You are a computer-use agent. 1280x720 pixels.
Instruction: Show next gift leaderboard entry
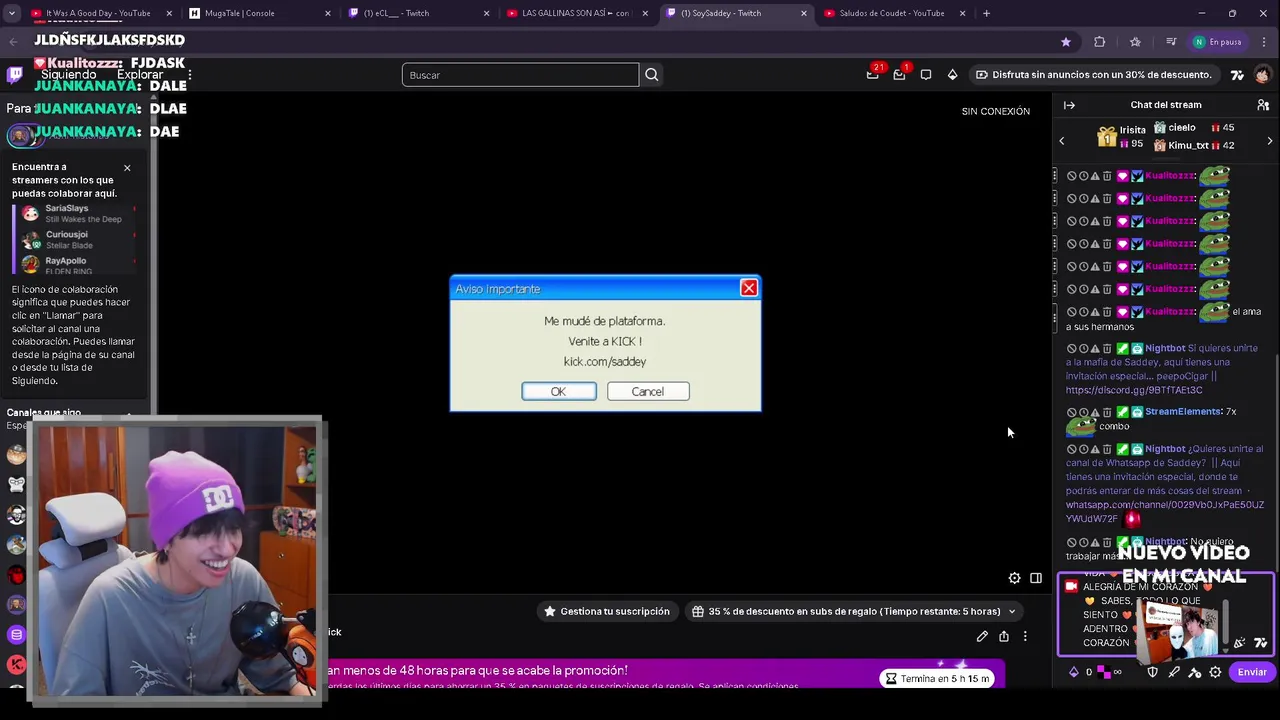pos(1270,141)
